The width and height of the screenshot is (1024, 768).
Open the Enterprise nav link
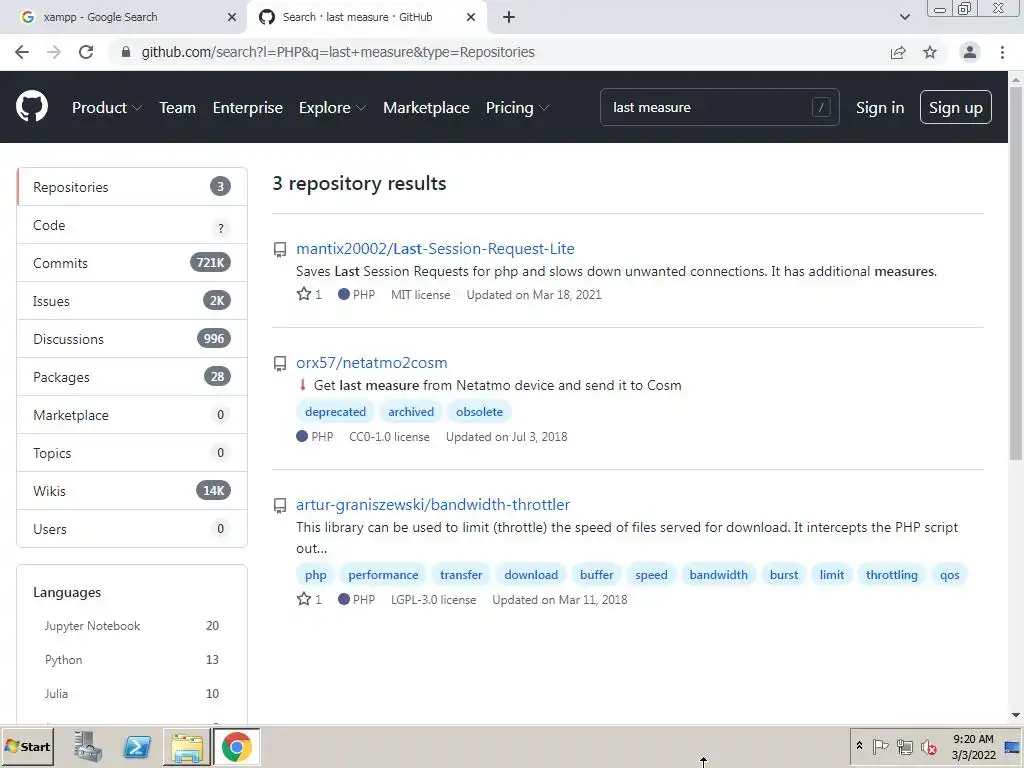tap(248, 107)
